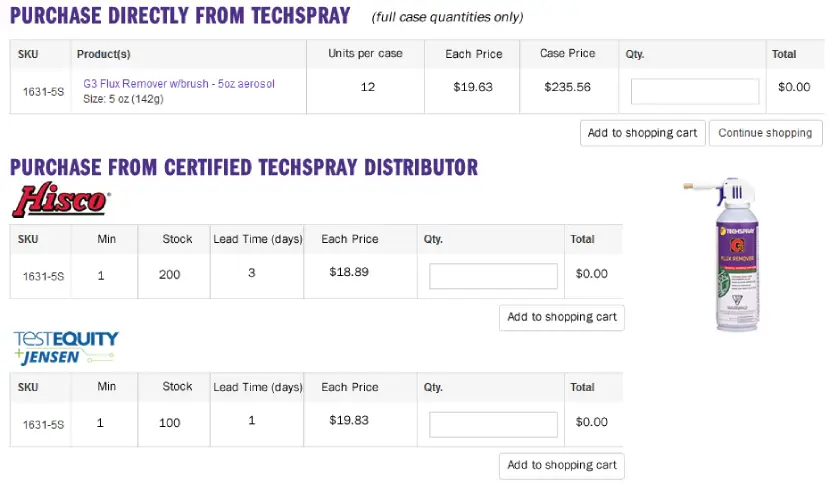The image size is (830, 484).
Task: Click the Hisco distributor logo
Action: pyautogui.click(x=60, y=200)
